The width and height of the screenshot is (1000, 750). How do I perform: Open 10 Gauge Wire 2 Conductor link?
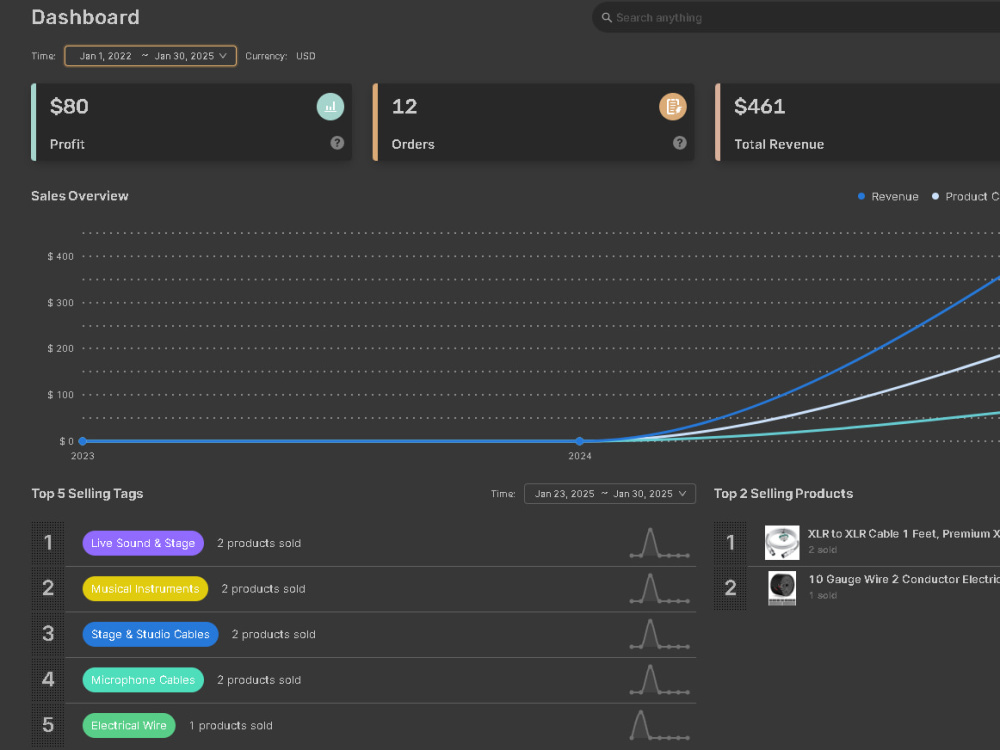click(x=904, y=579)
